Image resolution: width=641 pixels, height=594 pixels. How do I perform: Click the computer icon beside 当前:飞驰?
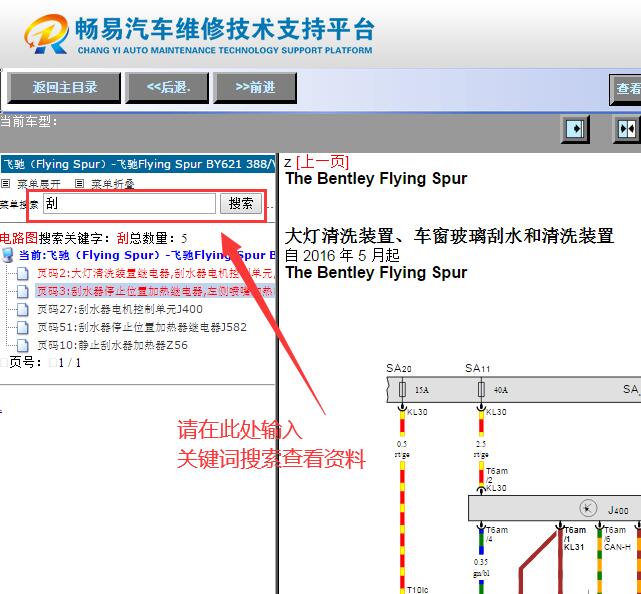coord(7,256)
